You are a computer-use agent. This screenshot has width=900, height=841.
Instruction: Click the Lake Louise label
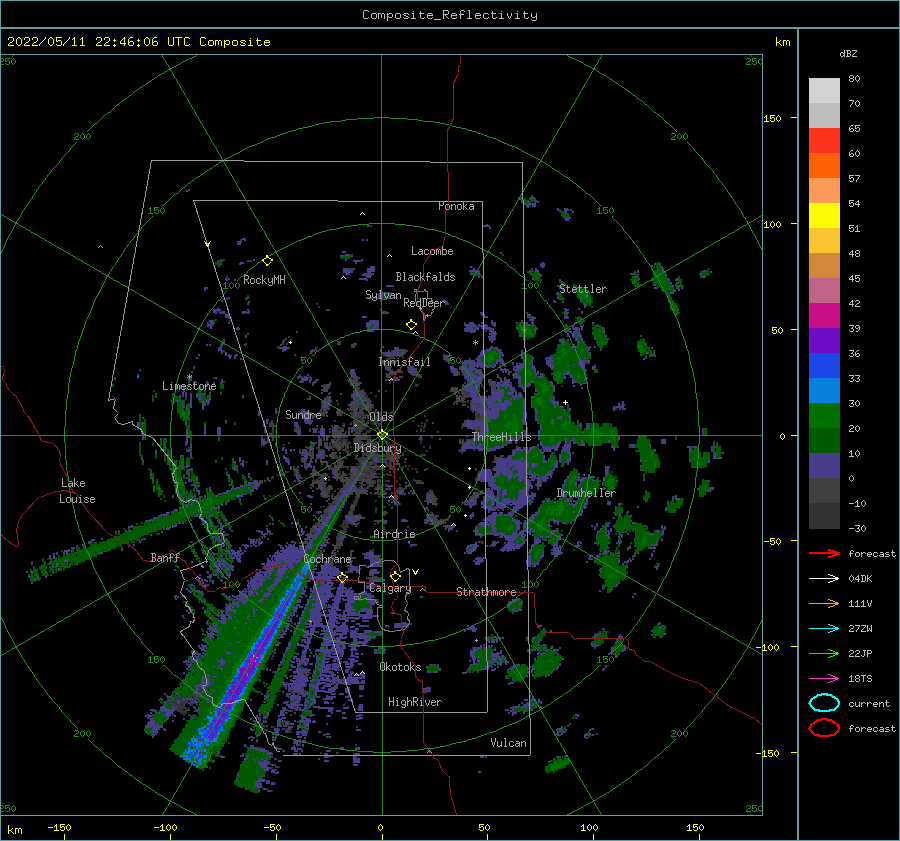coord(77,491)
